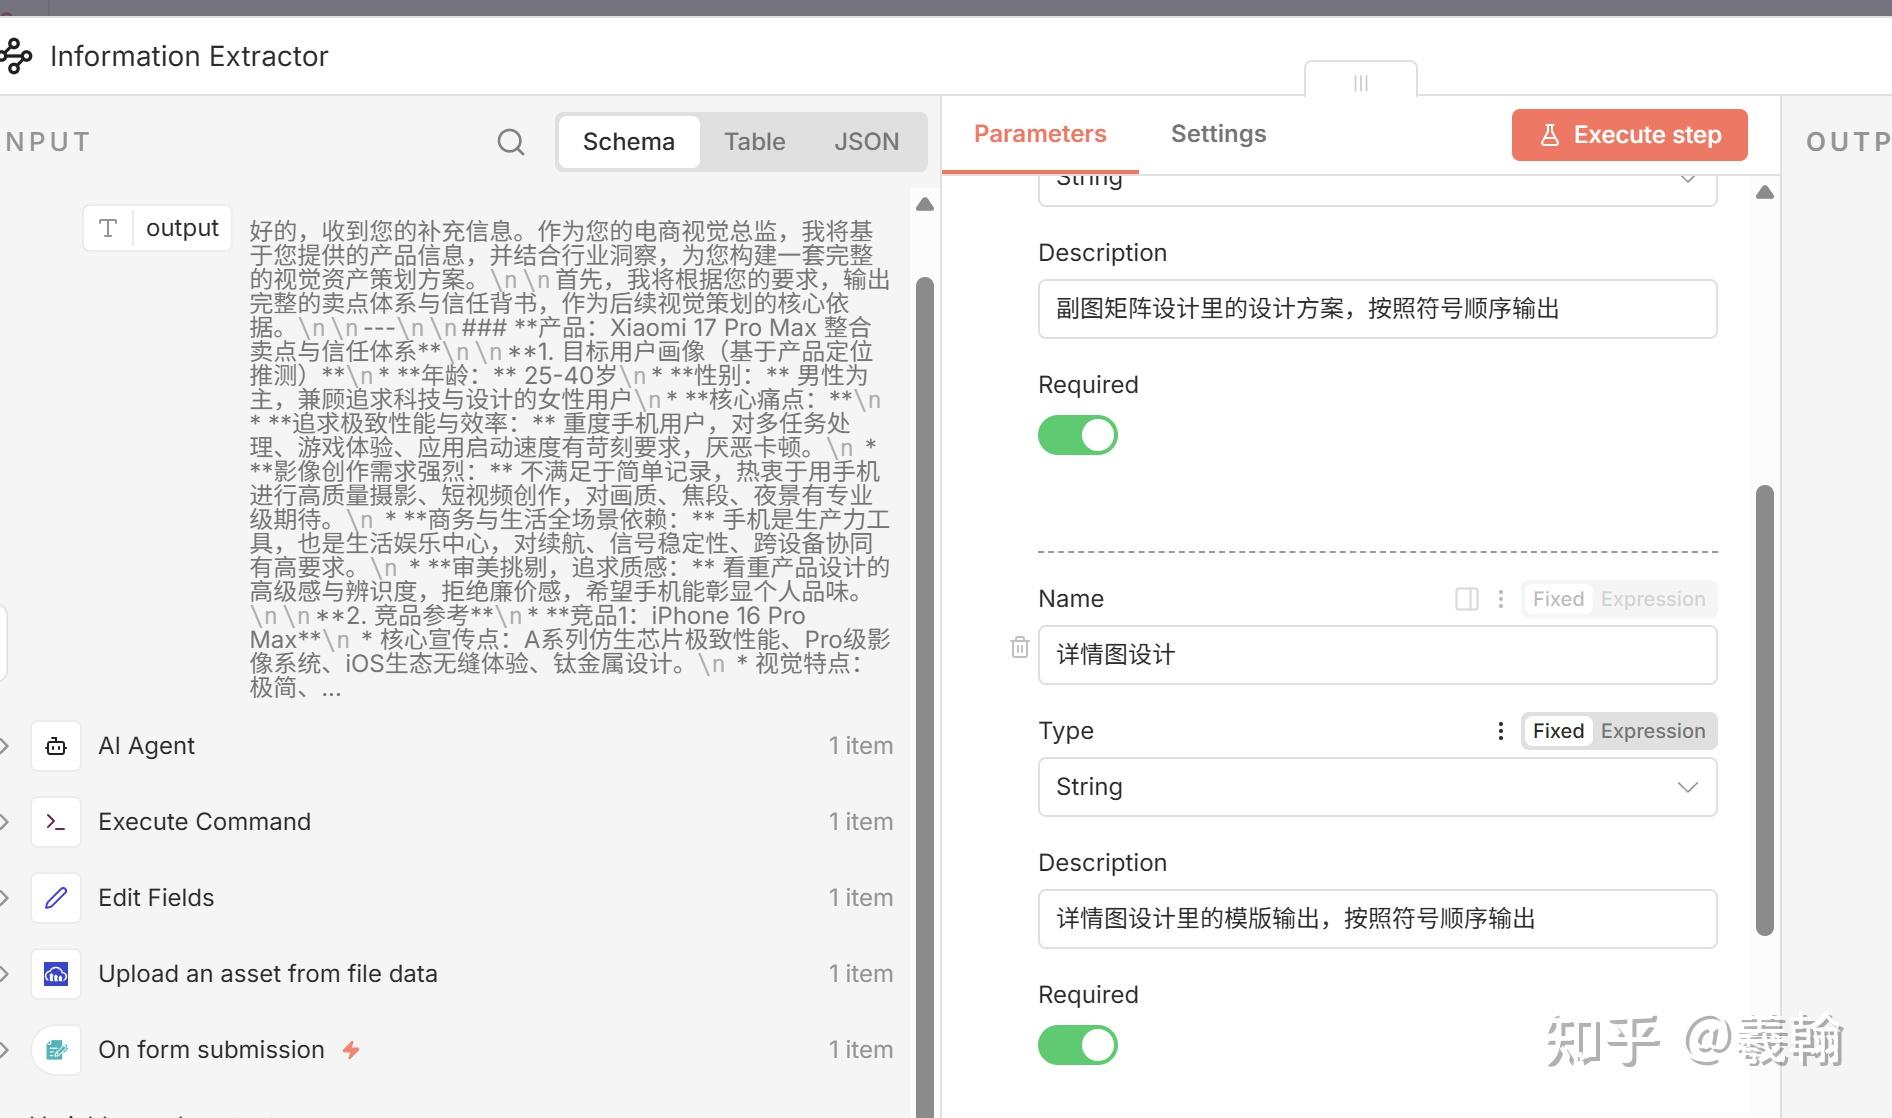Click the search icon in input panel
This screenshot has width=1892, height=1118.
coord(510,142)
